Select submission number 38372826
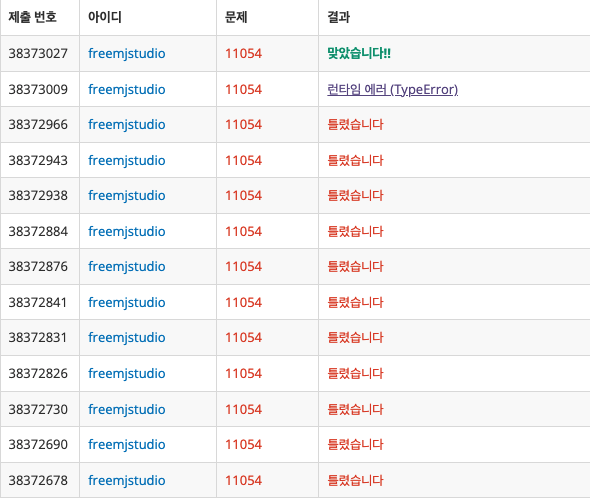Image resolution: width=590 pixels, height=503 pixels. pyautogui.click(x=38, y=374)
